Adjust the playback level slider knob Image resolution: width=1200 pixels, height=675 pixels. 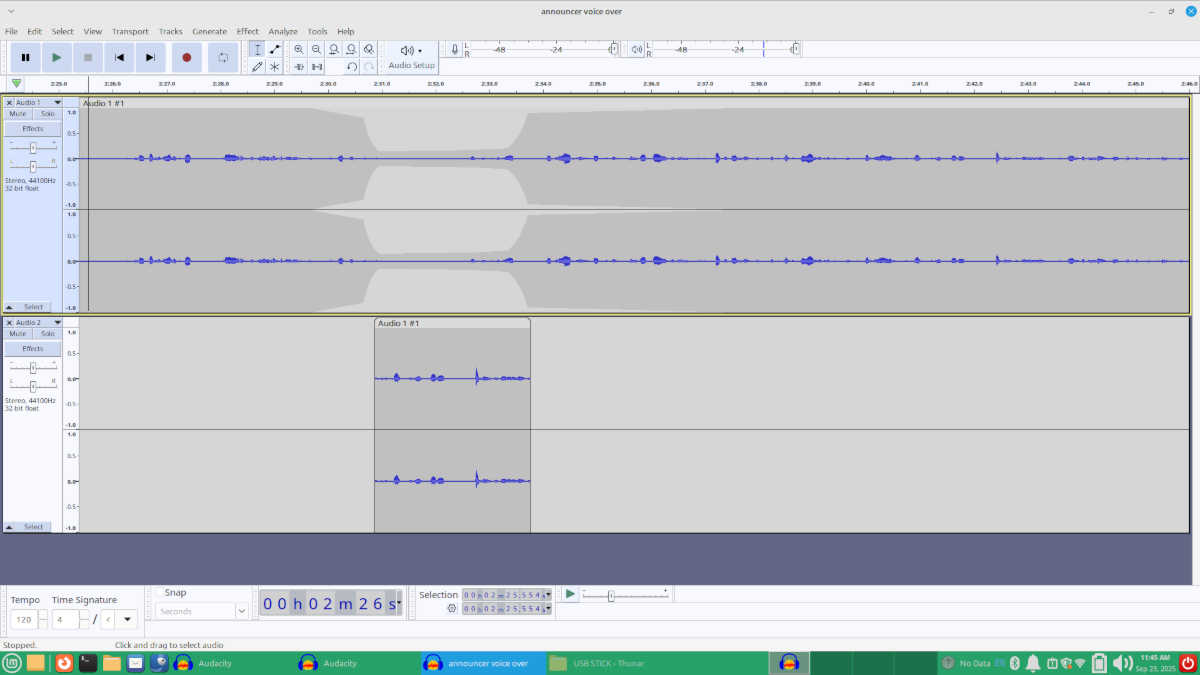[795, 49]
